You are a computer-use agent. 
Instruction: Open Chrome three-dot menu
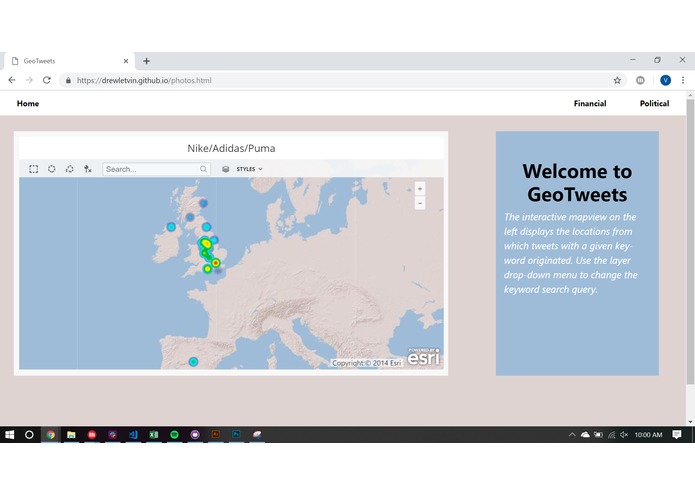tap(683, 80)
